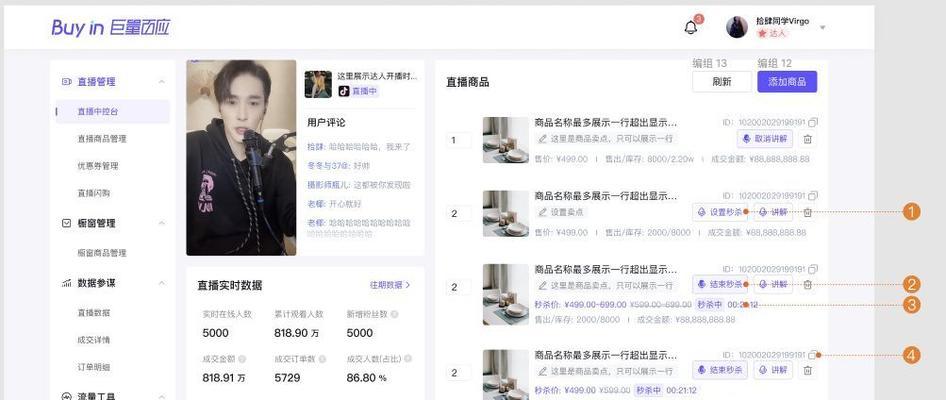Delete the ¥499.00-699.00 product with trash icon
Image resolution: width=946 pixels, height=400 pixels.
[808, 284]
